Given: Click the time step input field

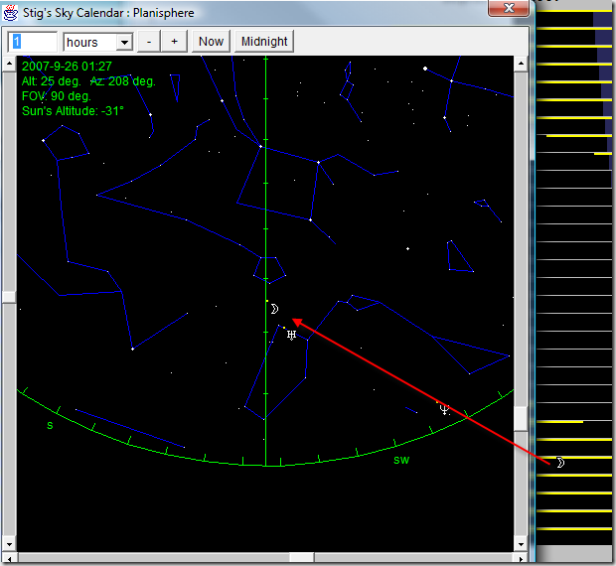Looking at the screenshot, I should tap(33, 42).
